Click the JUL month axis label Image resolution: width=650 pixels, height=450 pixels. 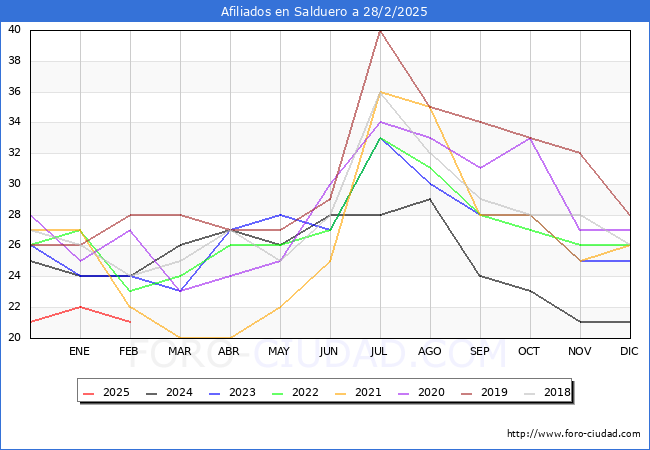[379, 351]
